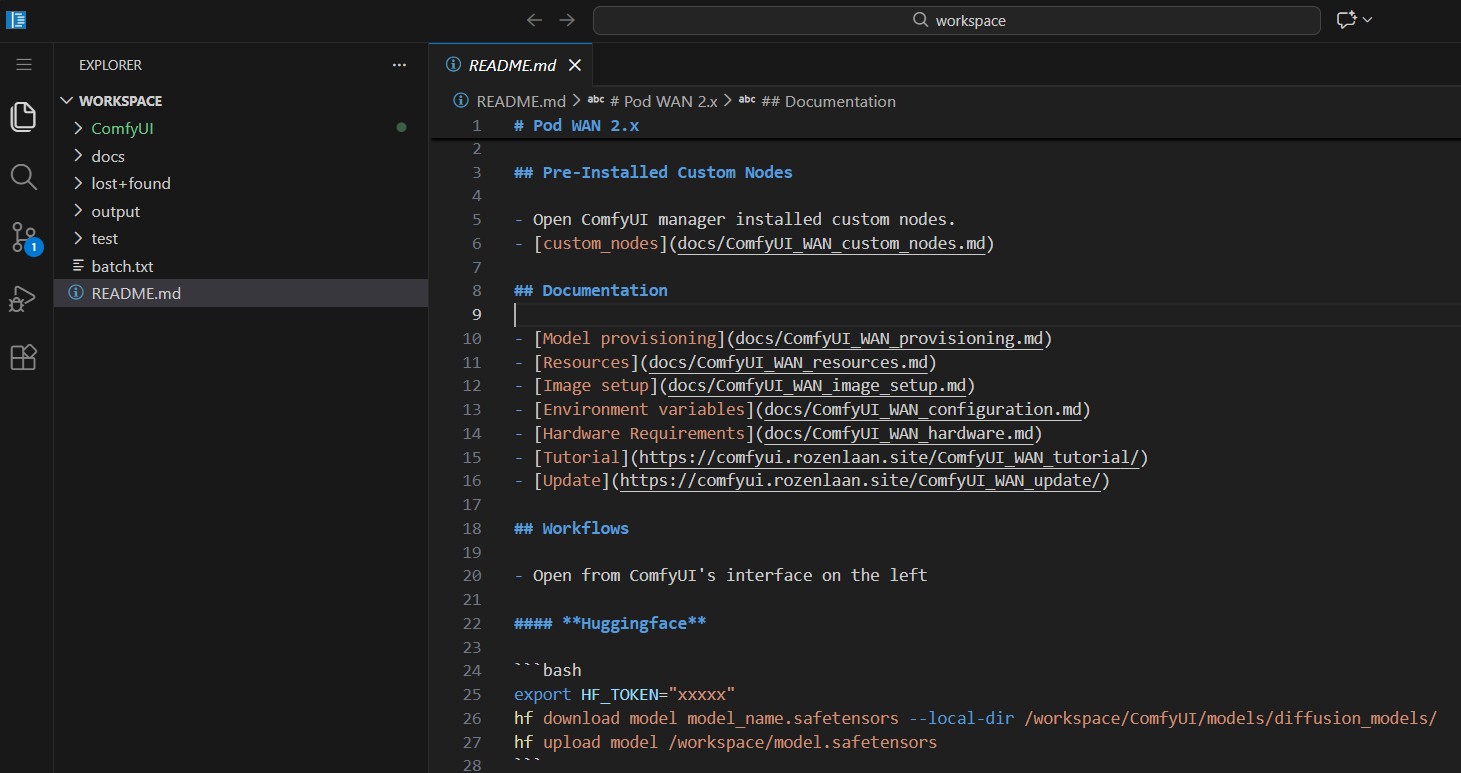Select the Explorer icon in the activity bar

coord(24,117)
